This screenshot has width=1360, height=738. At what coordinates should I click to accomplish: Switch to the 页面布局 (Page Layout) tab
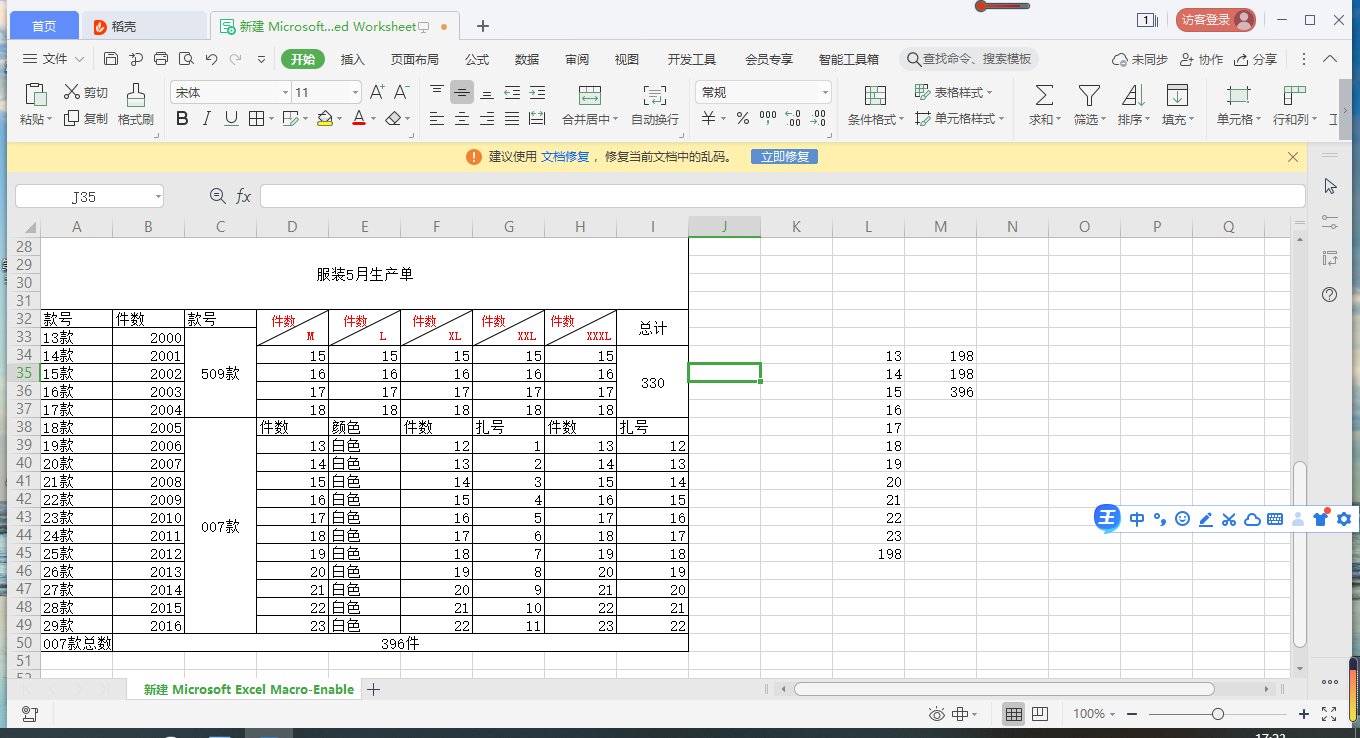[x=414, y=59]
